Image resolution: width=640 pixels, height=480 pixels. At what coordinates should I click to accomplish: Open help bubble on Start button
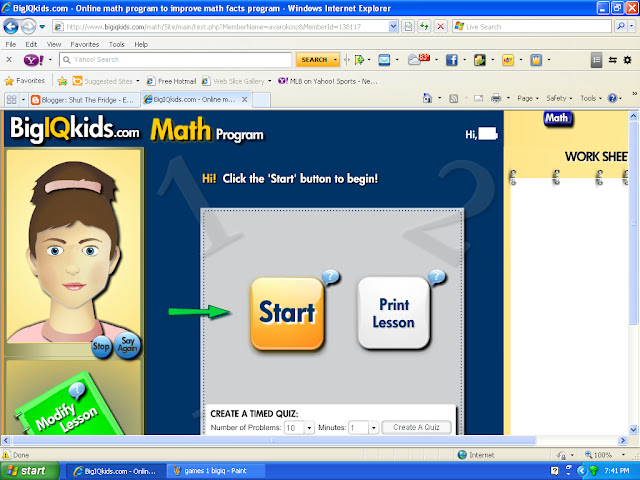tap(331, 277)
